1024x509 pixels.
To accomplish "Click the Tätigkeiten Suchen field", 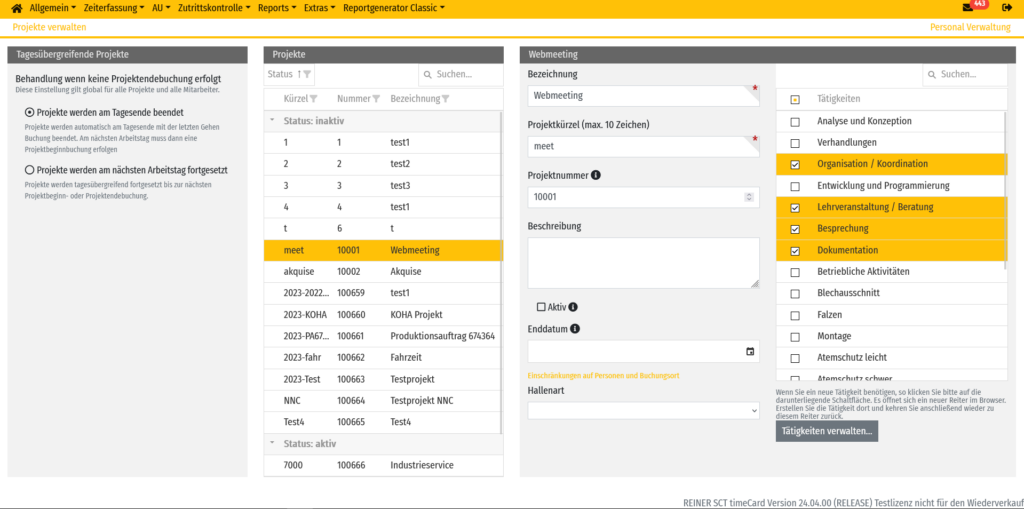I will [x=965, y=74].
